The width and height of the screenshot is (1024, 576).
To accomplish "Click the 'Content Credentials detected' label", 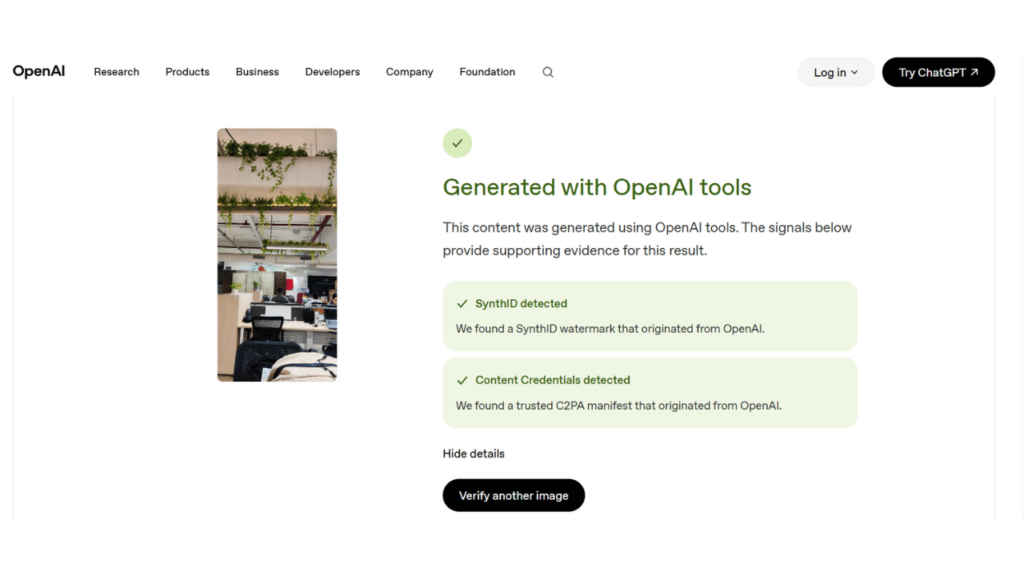I will click(x=552, y=380).
